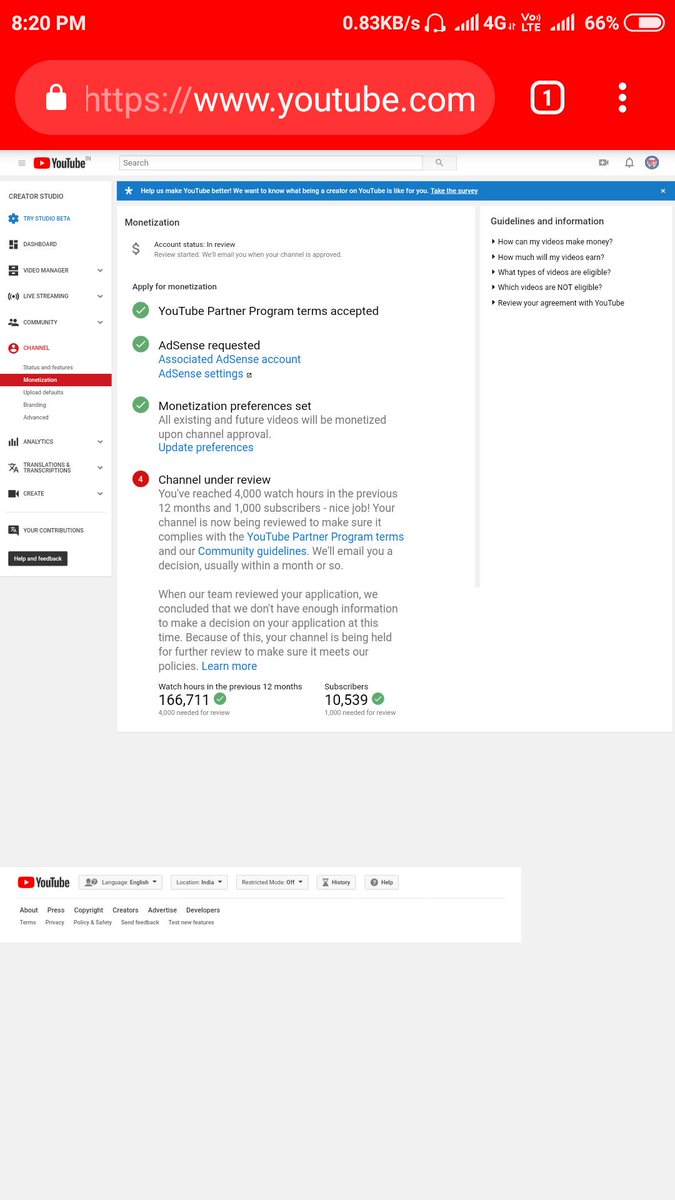Click the YouTube logo in header
The width and height of the screenshot is (675, 1200).
[x=60, y=163]
